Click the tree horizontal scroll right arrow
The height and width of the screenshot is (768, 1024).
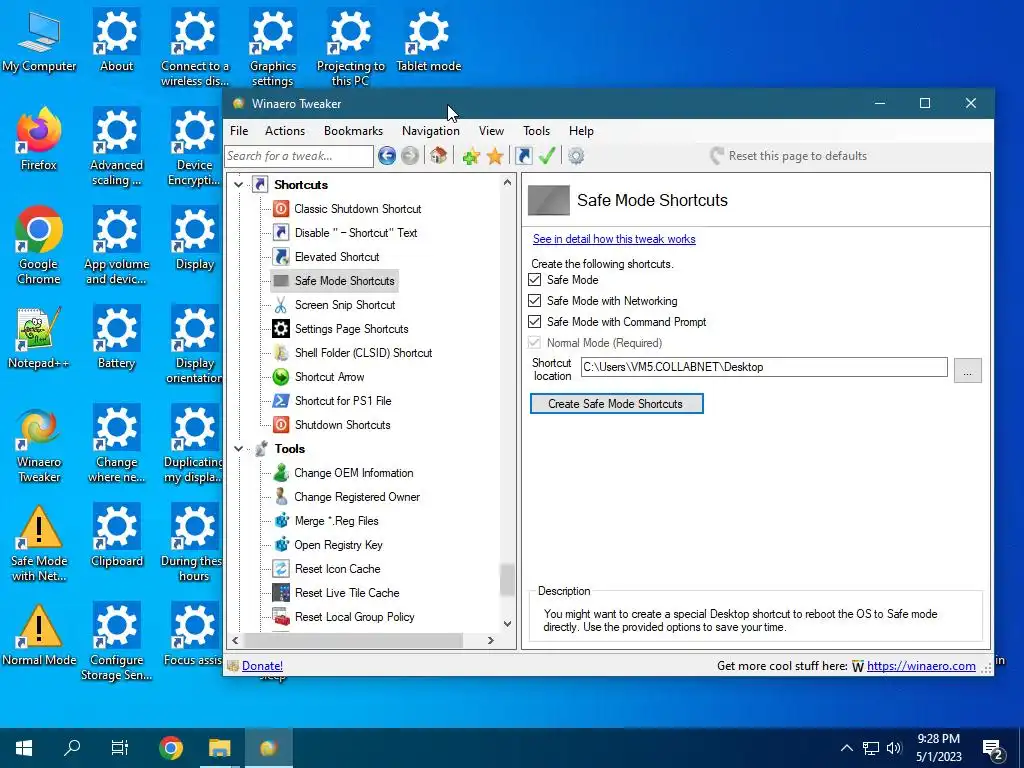[x=491, y=641]
